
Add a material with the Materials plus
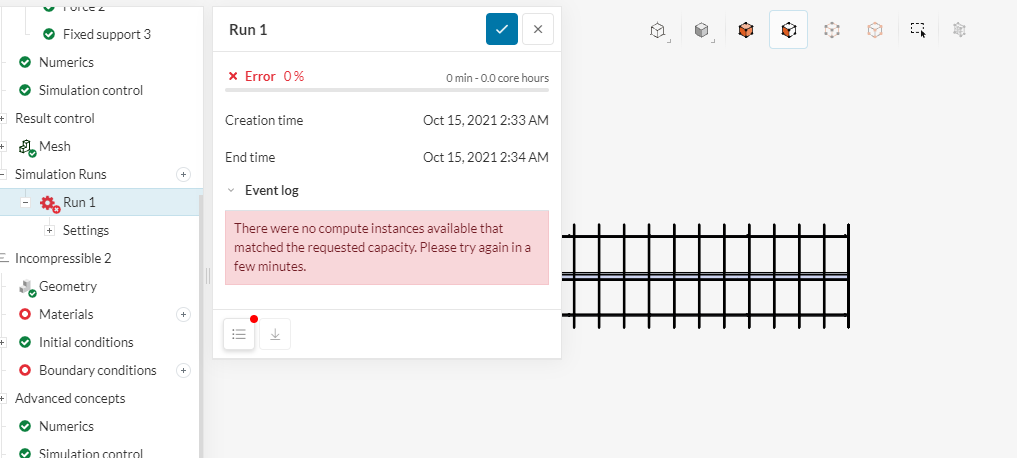point(183,314)
